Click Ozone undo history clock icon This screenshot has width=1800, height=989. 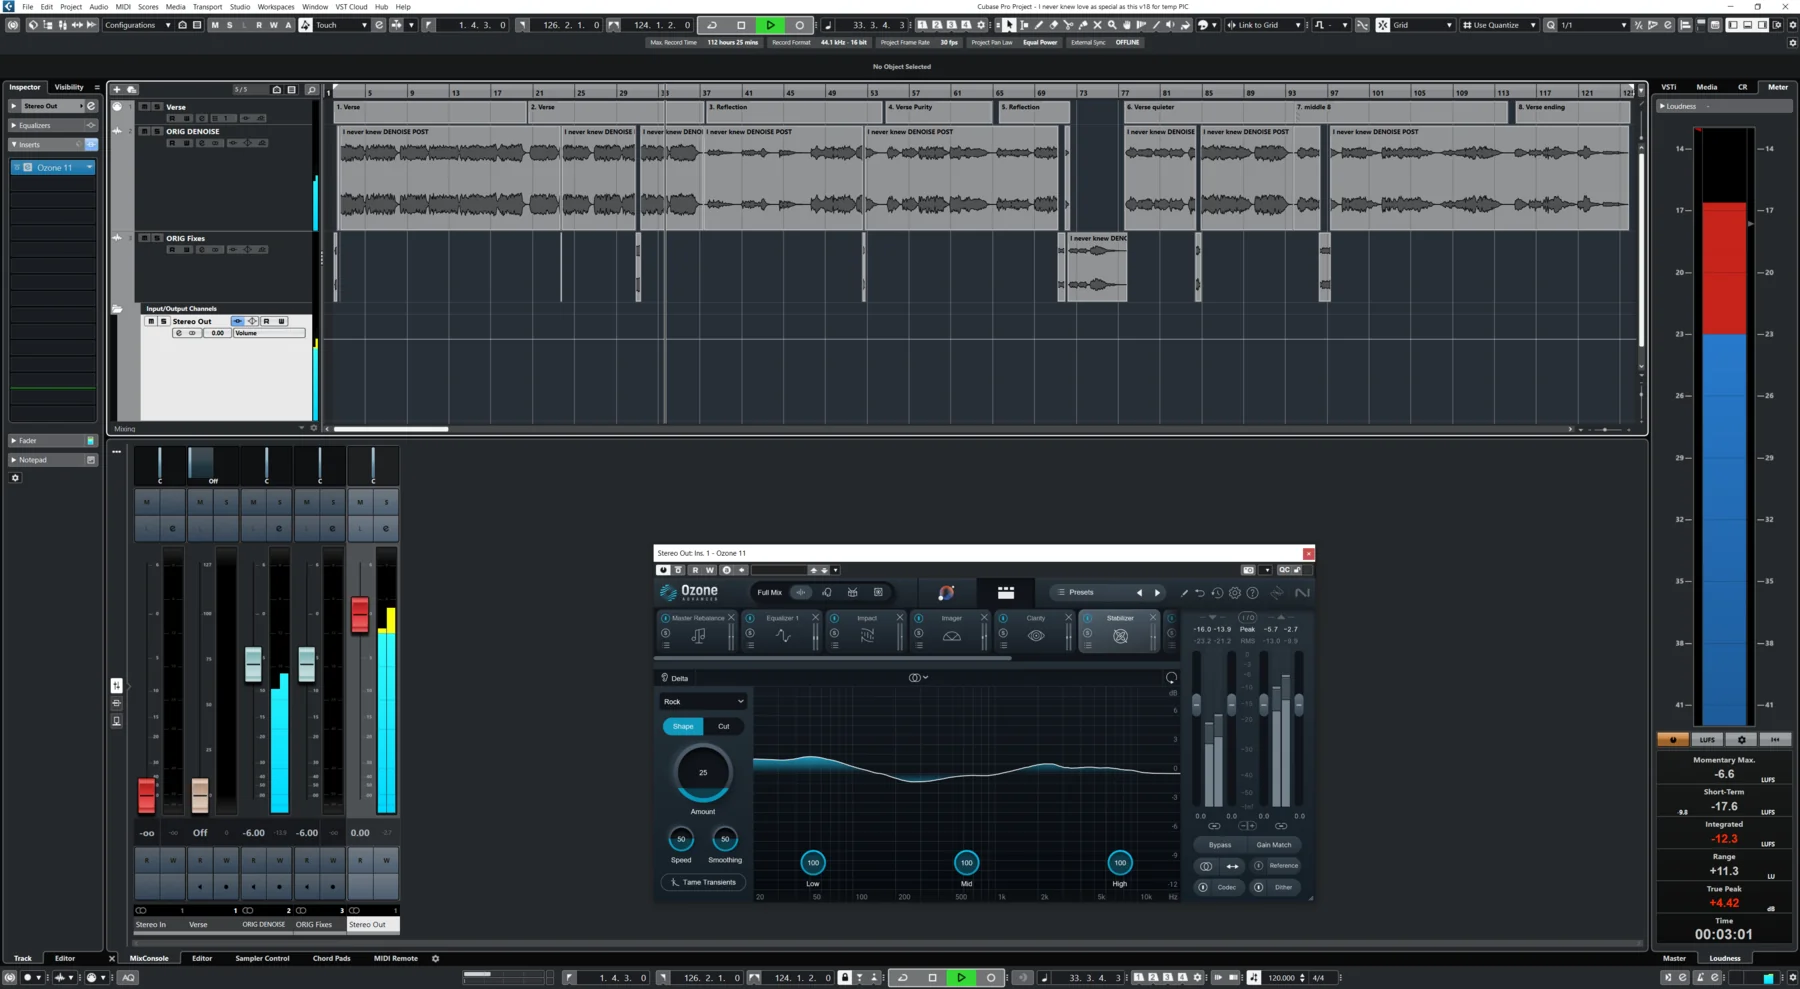coord(1217,593)
